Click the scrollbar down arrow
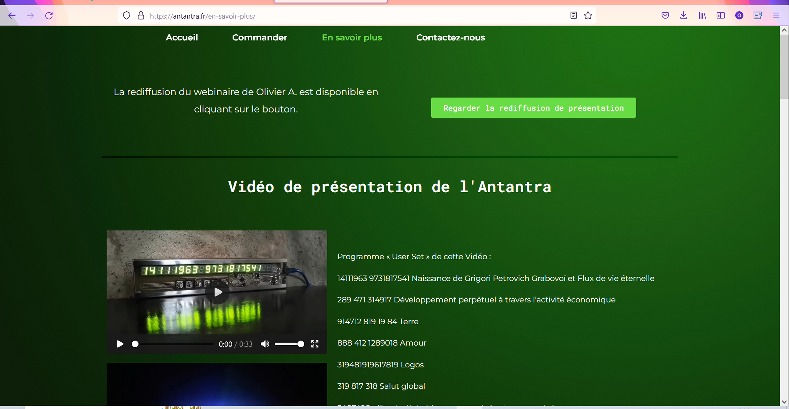 [x=784, y=401]
